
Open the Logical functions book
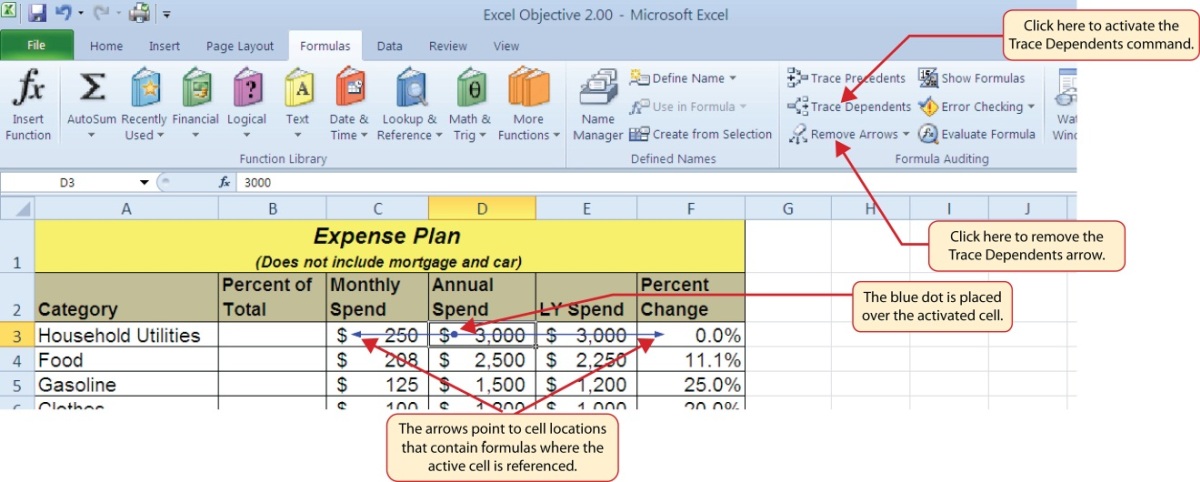[x=247, y=88]
